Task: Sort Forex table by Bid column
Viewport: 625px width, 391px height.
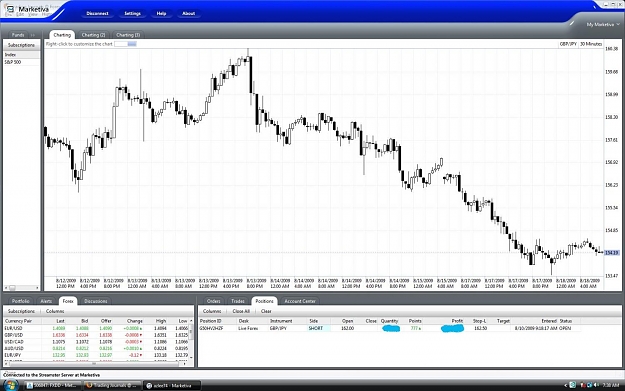Action: [x=85, y=321]
